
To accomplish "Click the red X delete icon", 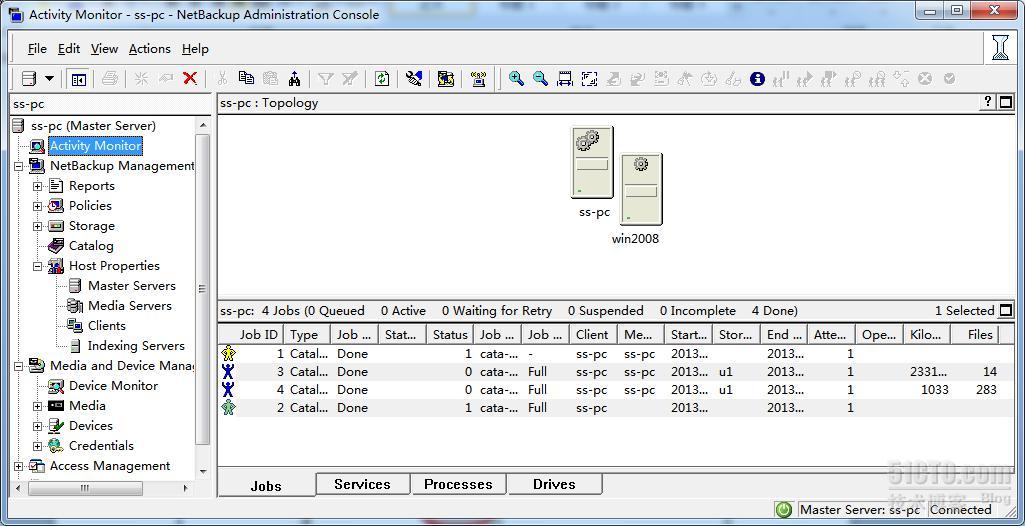I will click(190, 79).
